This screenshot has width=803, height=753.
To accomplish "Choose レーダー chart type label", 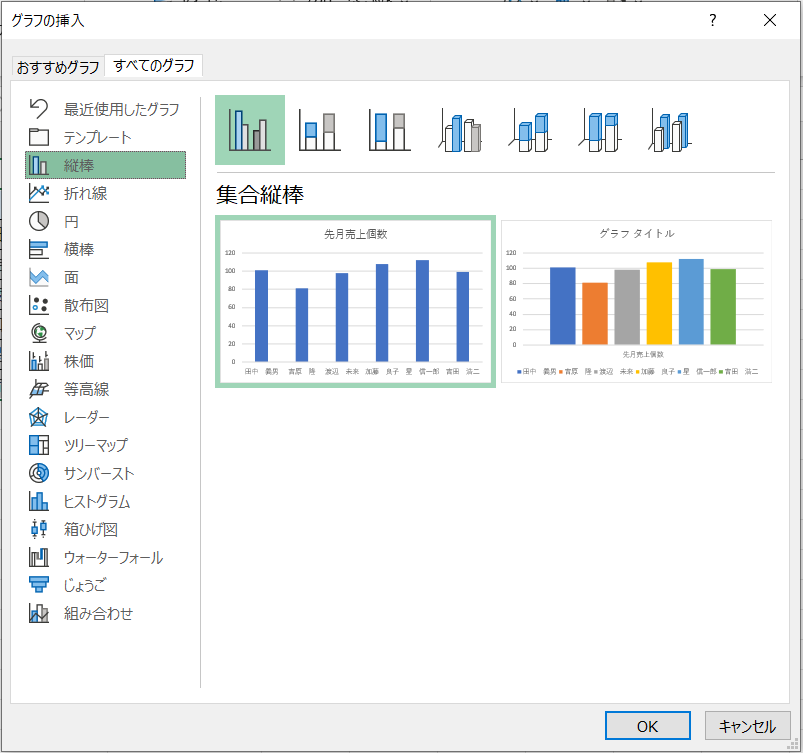I will click(x=87, y=417).
